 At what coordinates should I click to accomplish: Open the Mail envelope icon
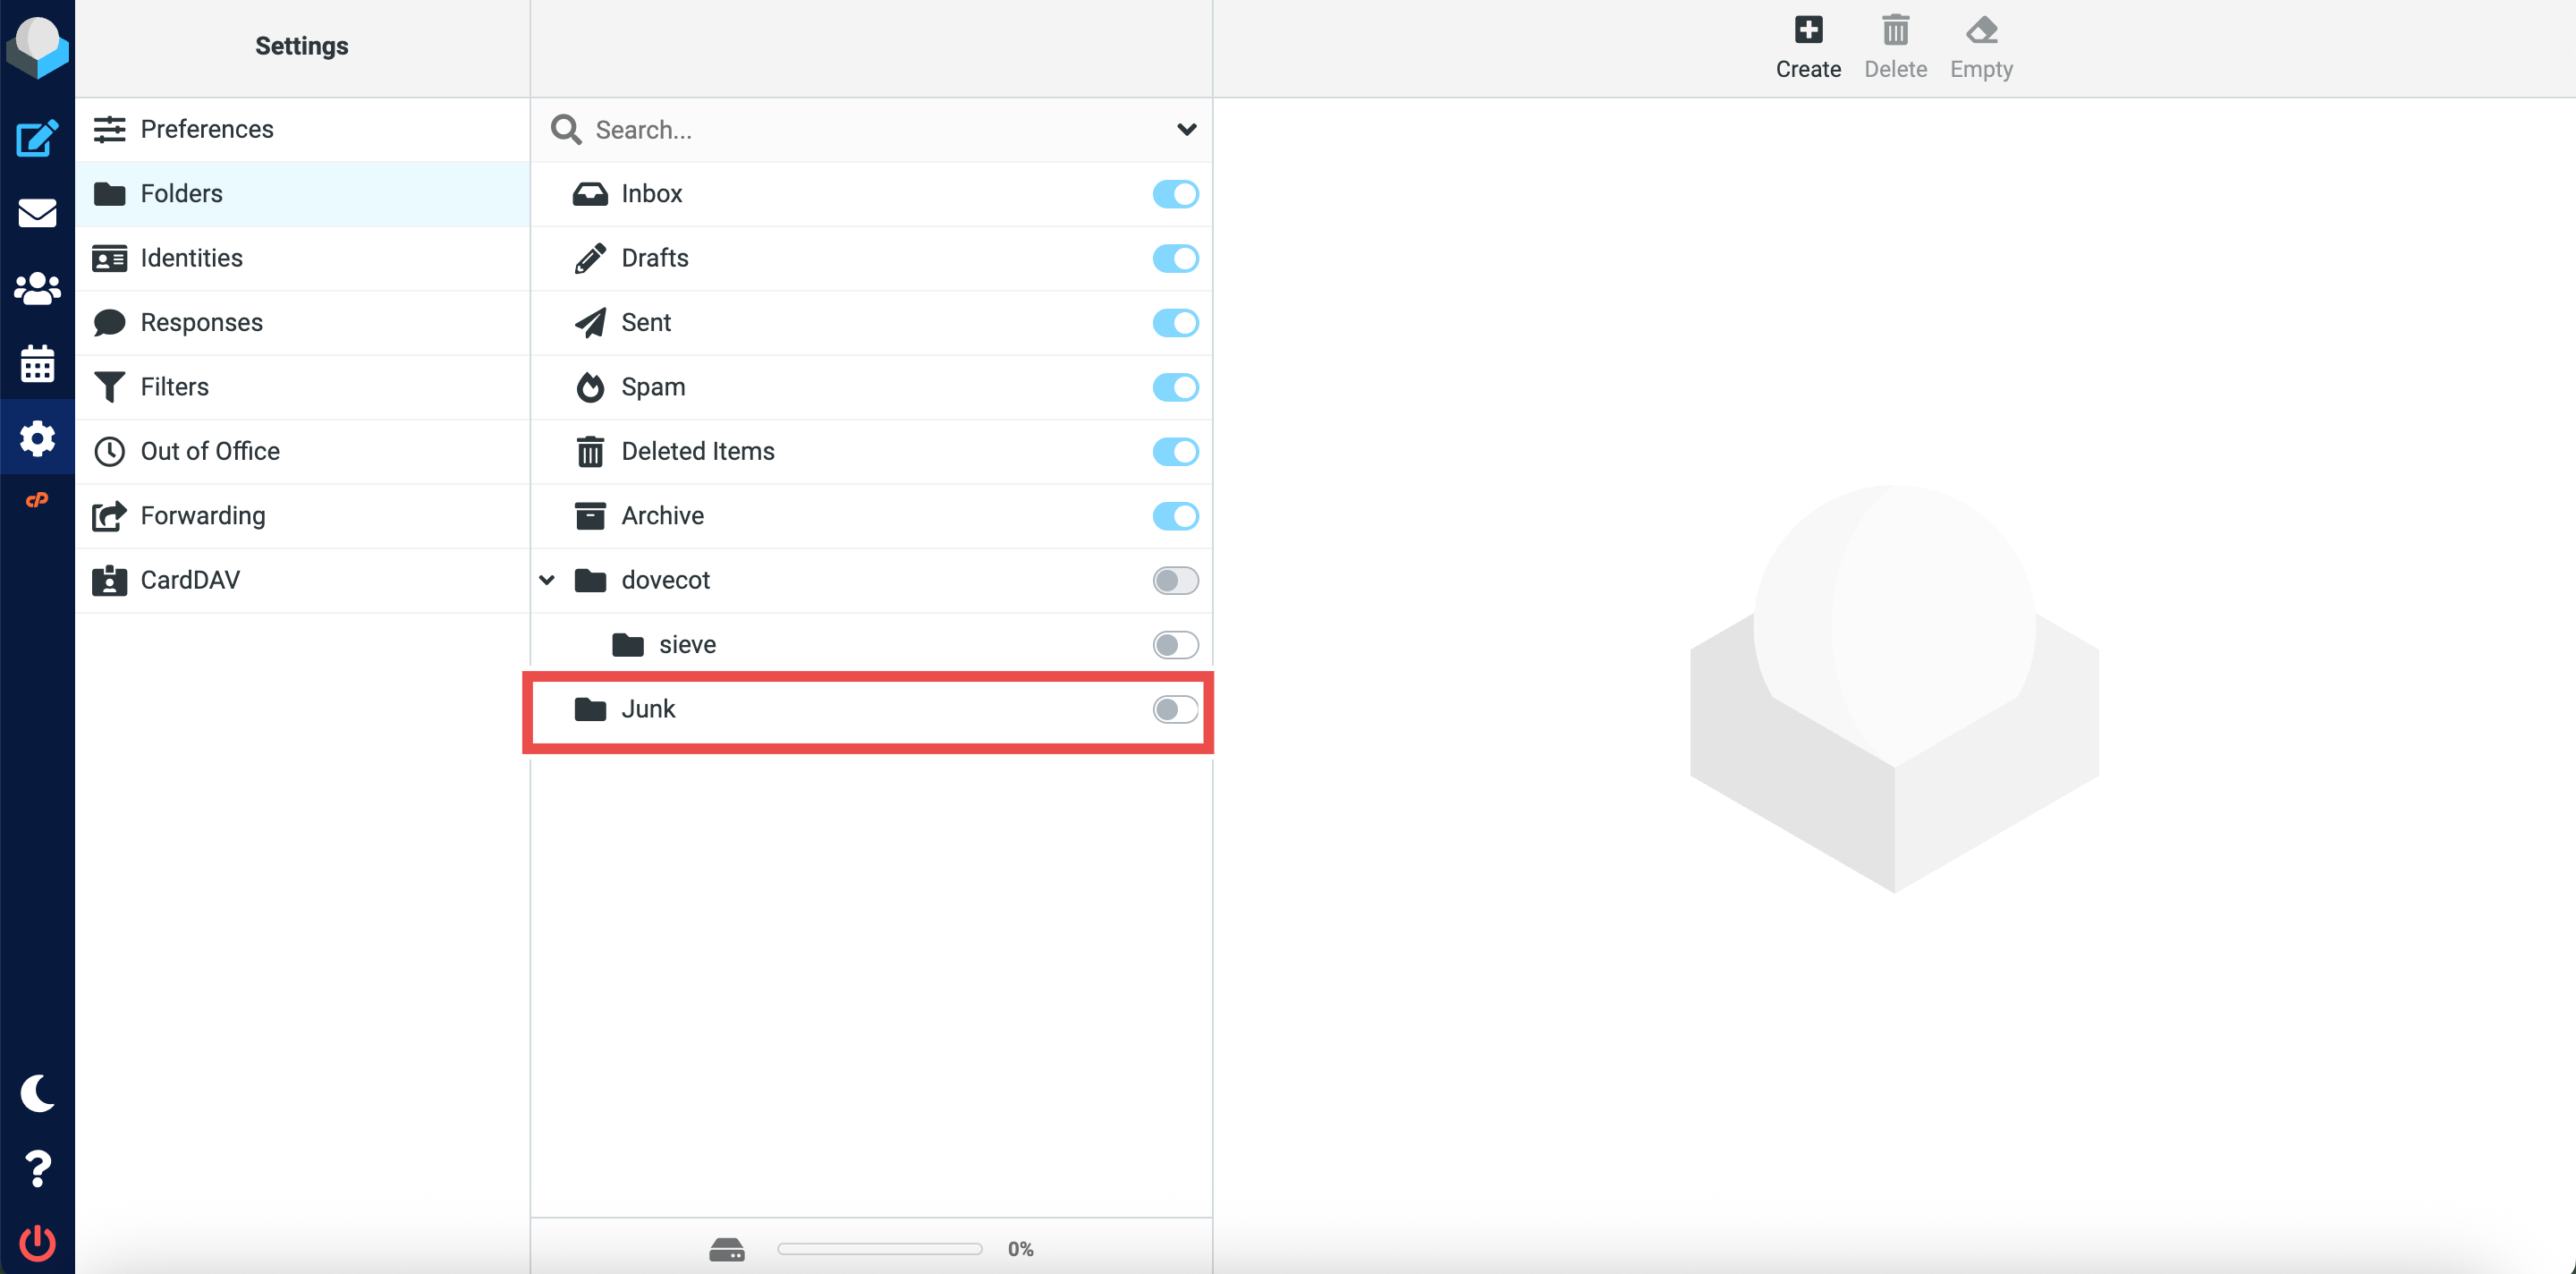click(x=37, y=213)
